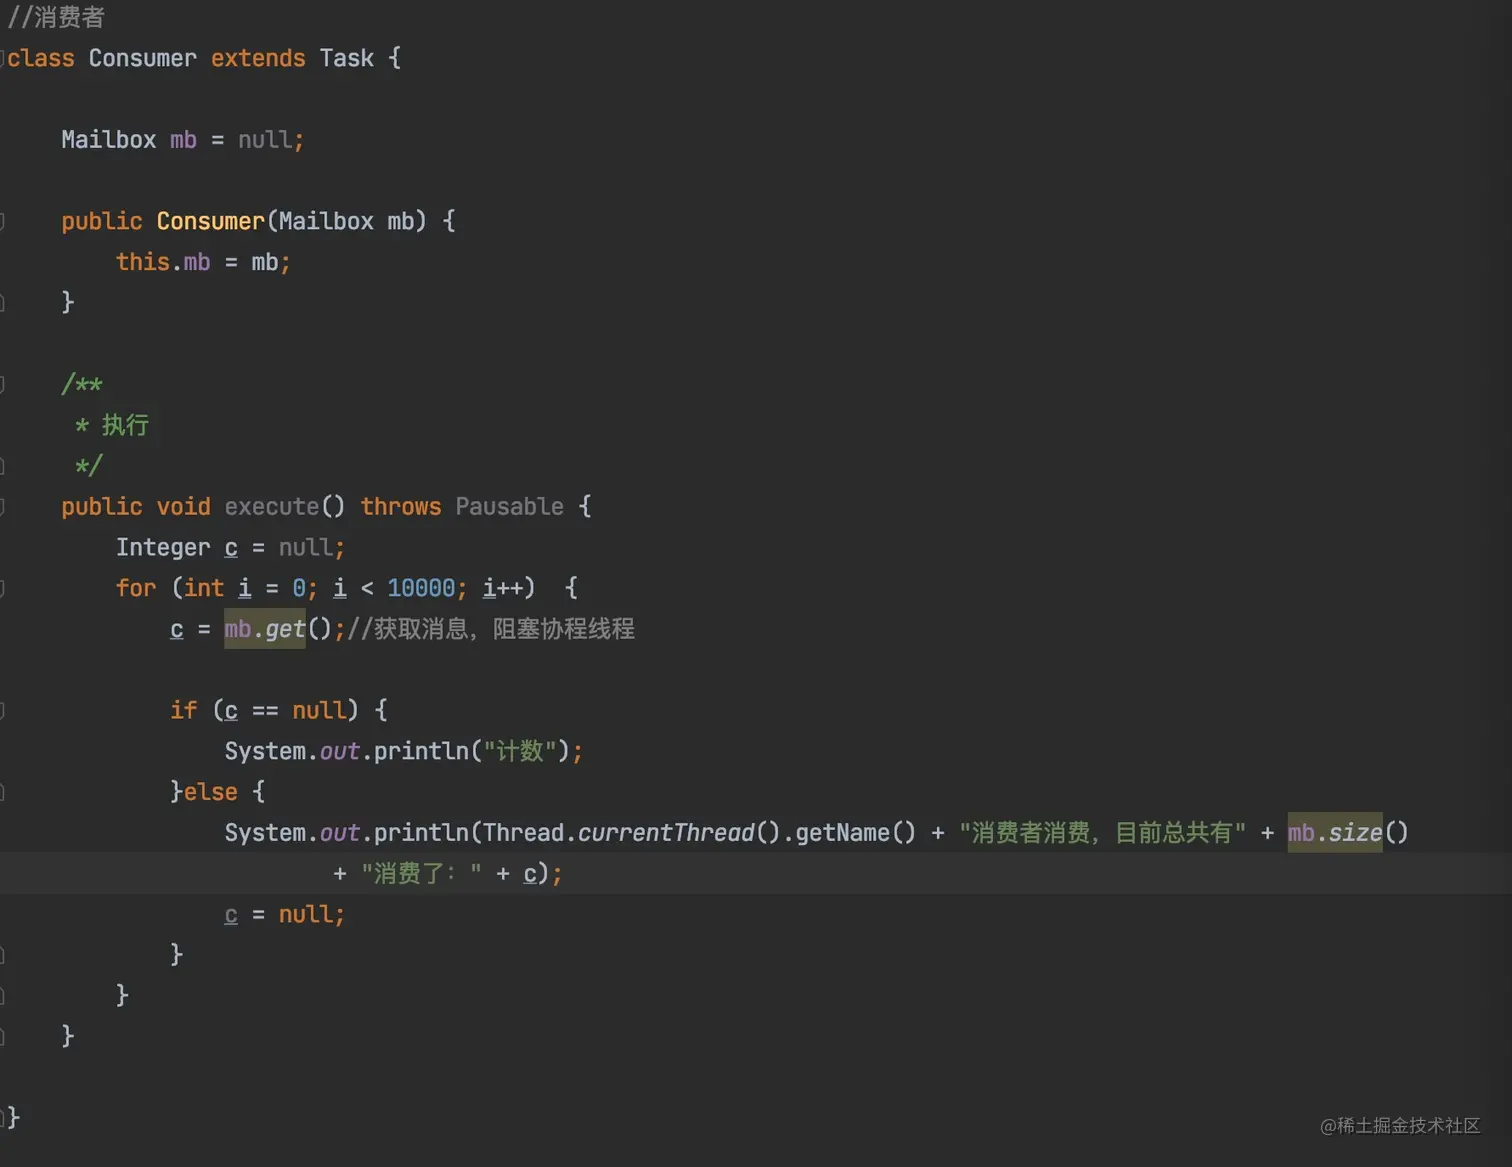Click the "for" keyword

coord(136,588)
